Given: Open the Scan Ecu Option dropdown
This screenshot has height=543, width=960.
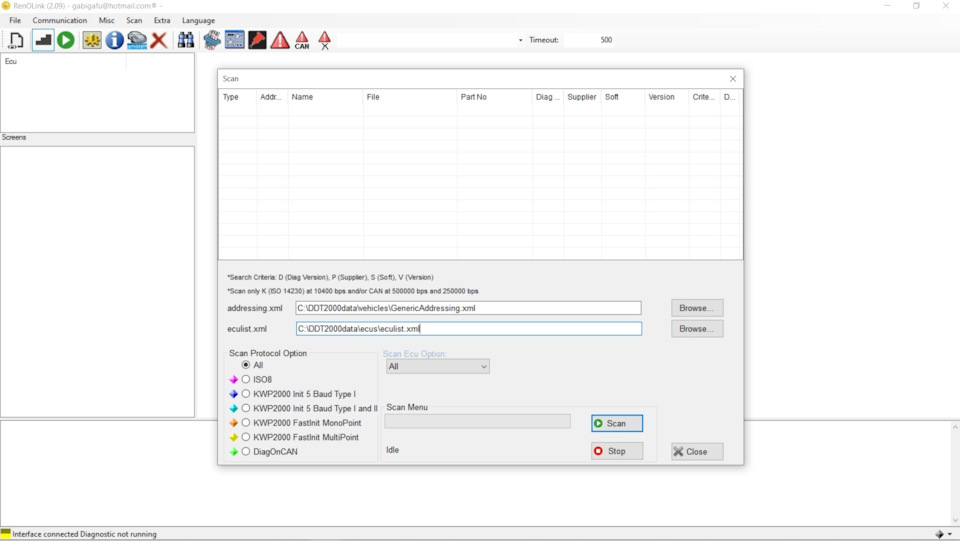Looking at the screenshot, I should pyautogui.click(x=437, y=367).
